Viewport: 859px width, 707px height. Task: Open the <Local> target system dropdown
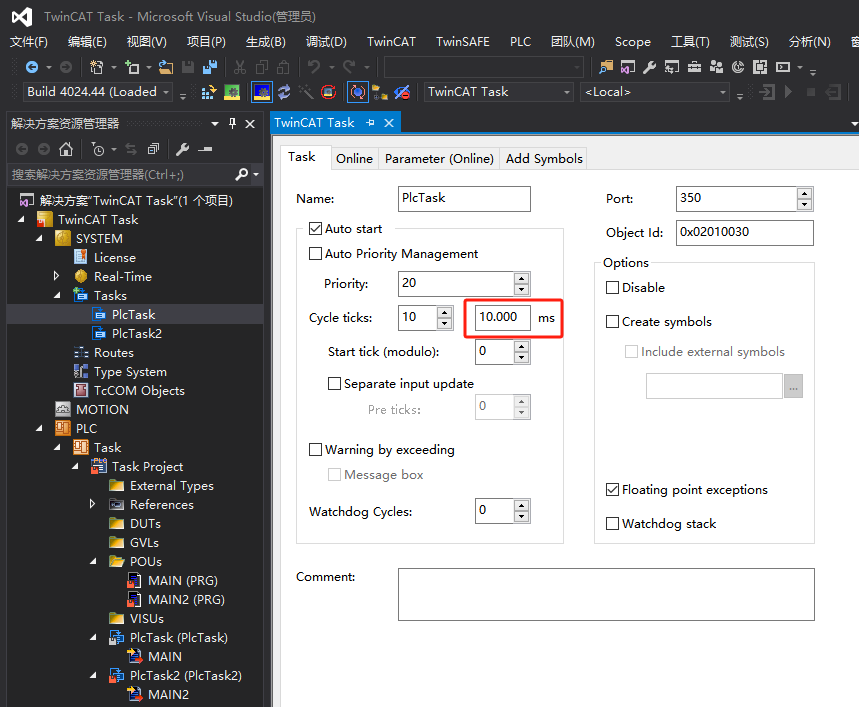click(x=723, y=92)
